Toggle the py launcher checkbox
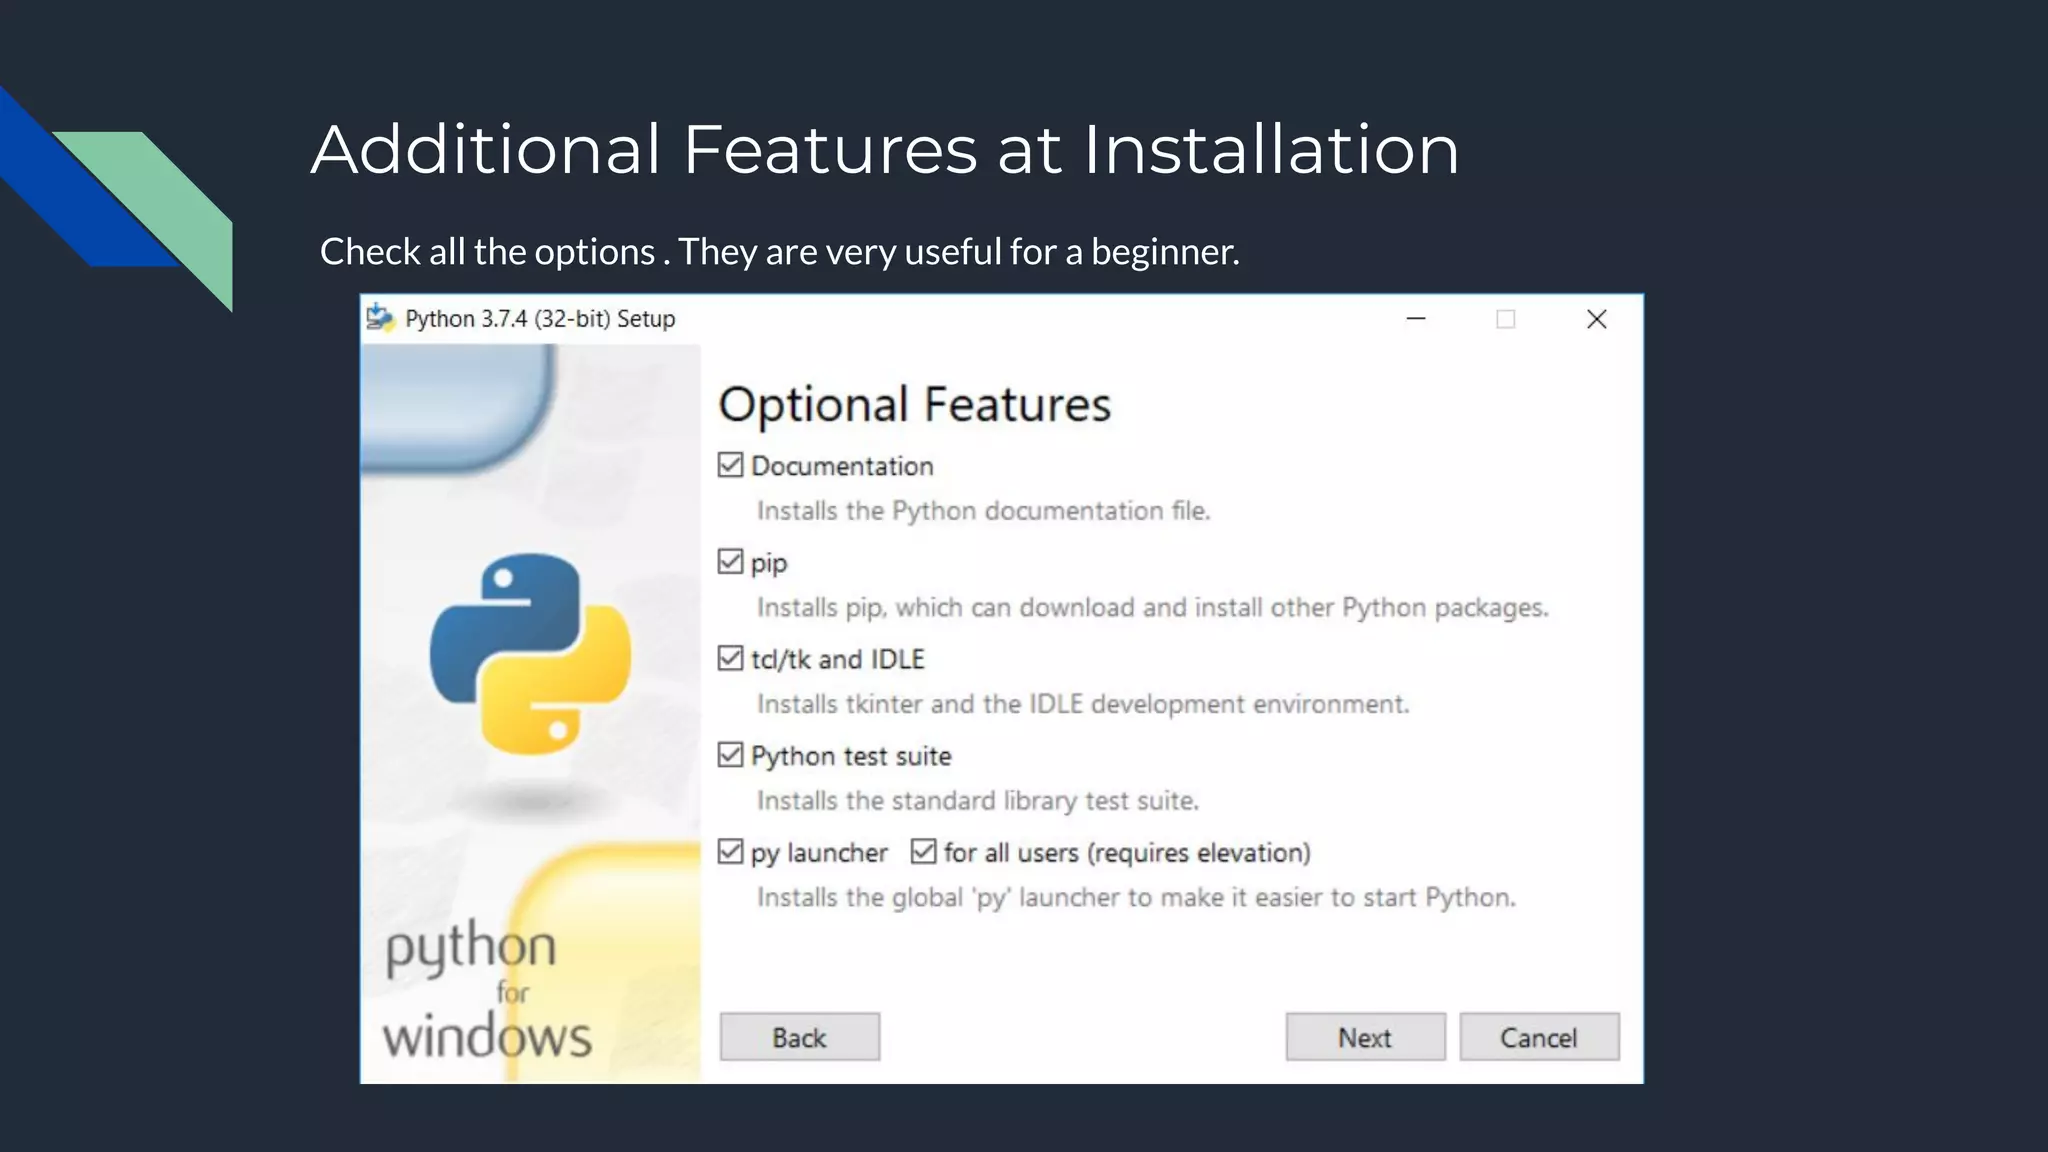Image resolution: width=2048 pixels, height=1152 pixels. coord(731,852)
